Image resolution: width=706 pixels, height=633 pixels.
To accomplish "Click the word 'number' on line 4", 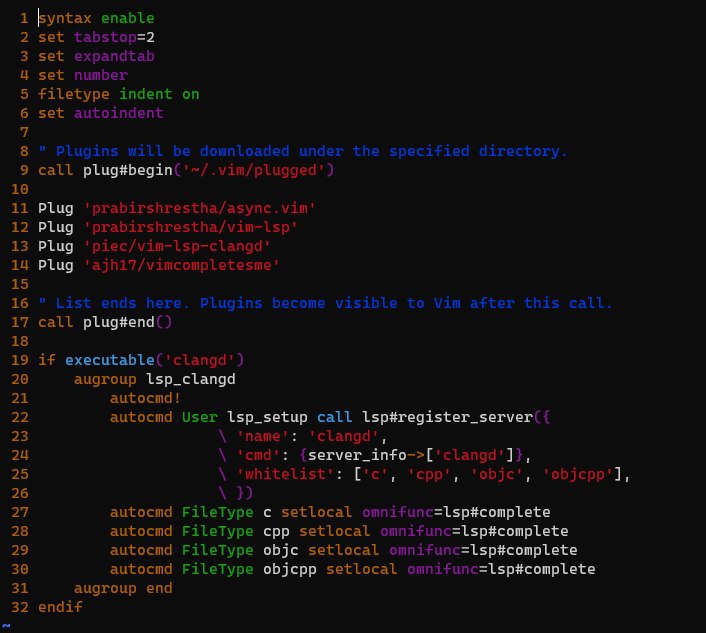I will [101, 75].
